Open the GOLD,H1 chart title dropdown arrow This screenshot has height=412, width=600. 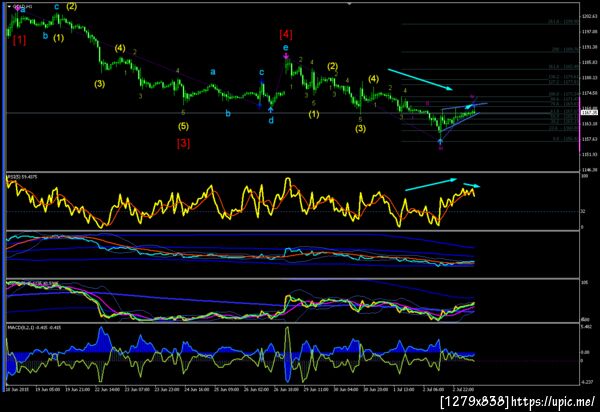[x=10, y=7]
